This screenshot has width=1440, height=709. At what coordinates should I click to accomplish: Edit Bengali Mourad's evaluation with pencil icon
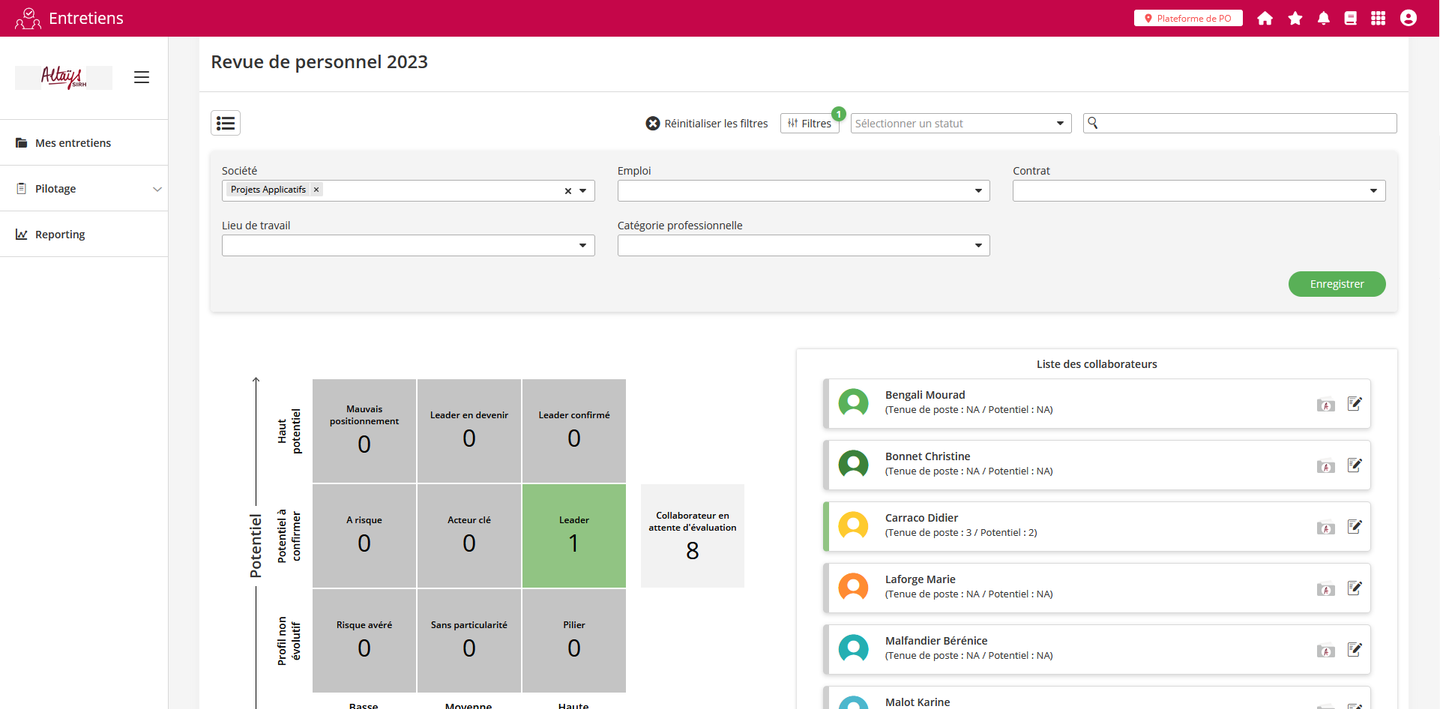(x=1354, y=404)
